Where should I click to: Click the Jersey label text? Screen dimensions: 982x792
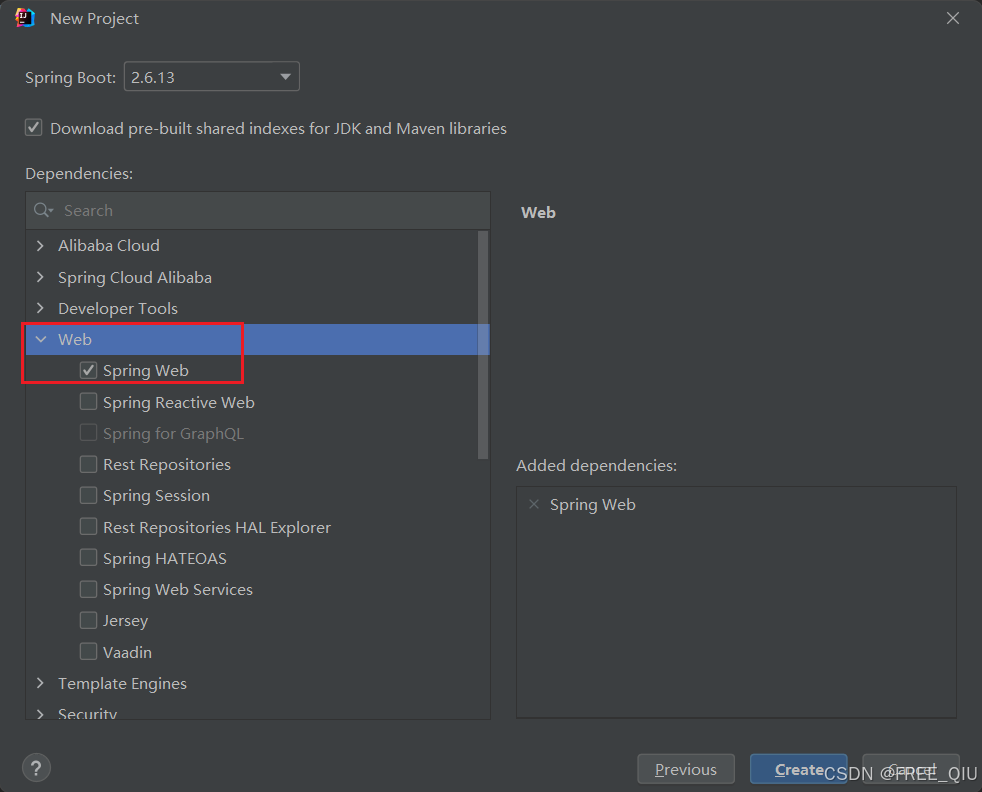pos(125,621)
